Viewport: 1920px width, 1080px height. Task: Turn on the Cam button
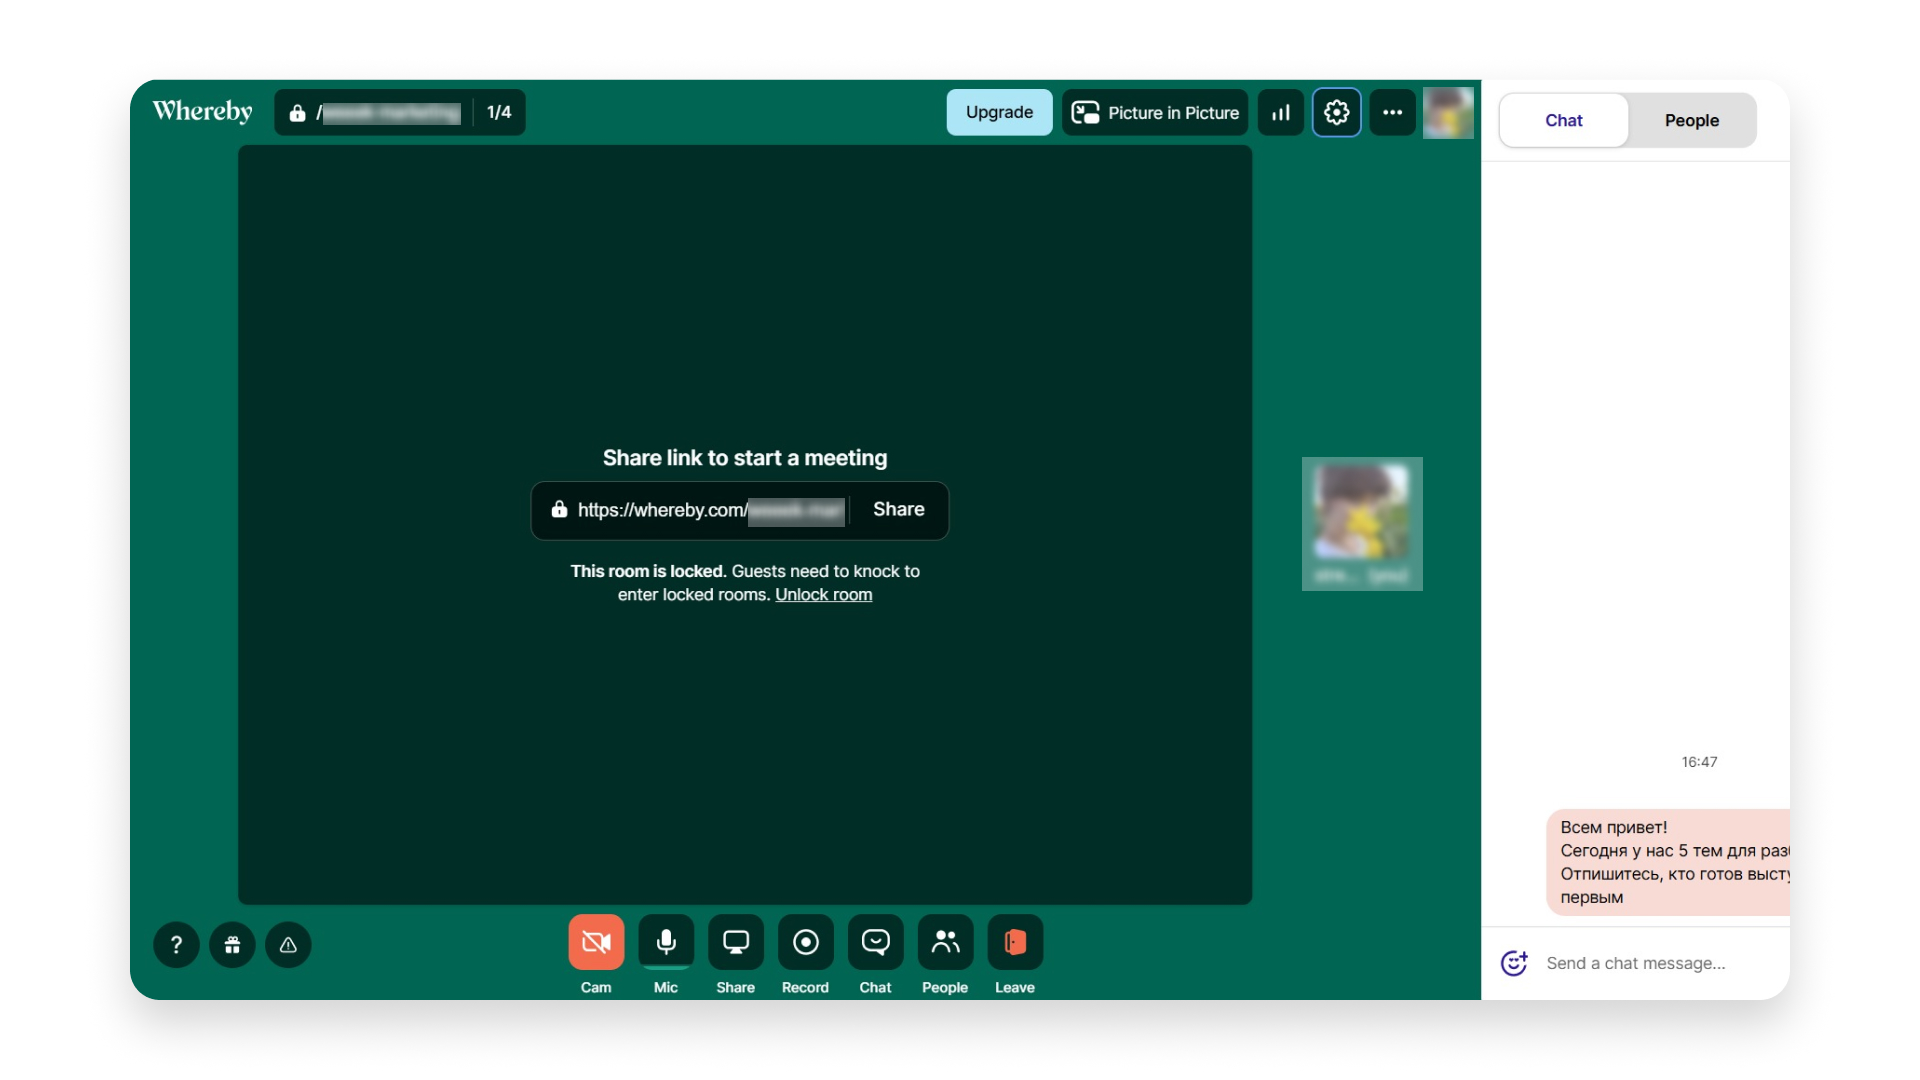click(x=596, y=942)
